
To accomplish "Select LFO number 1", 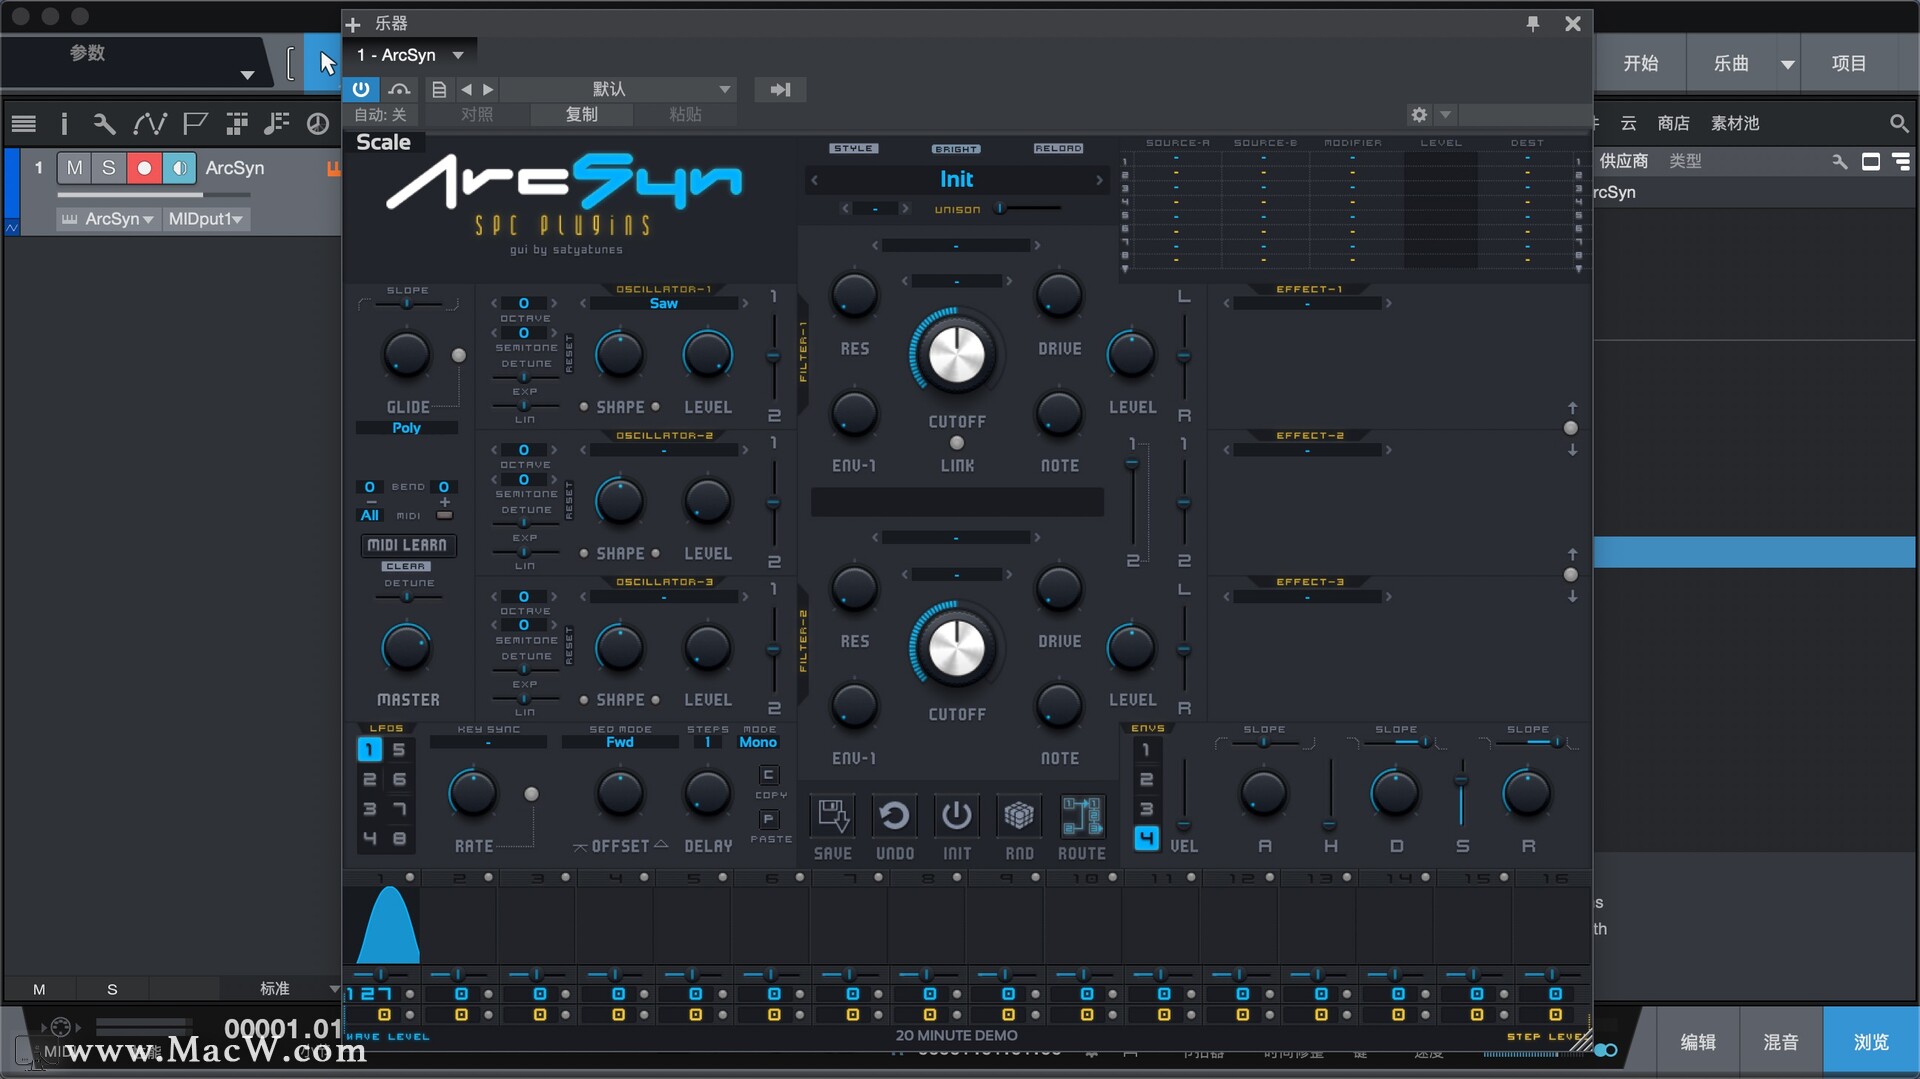I will point(369,749).
